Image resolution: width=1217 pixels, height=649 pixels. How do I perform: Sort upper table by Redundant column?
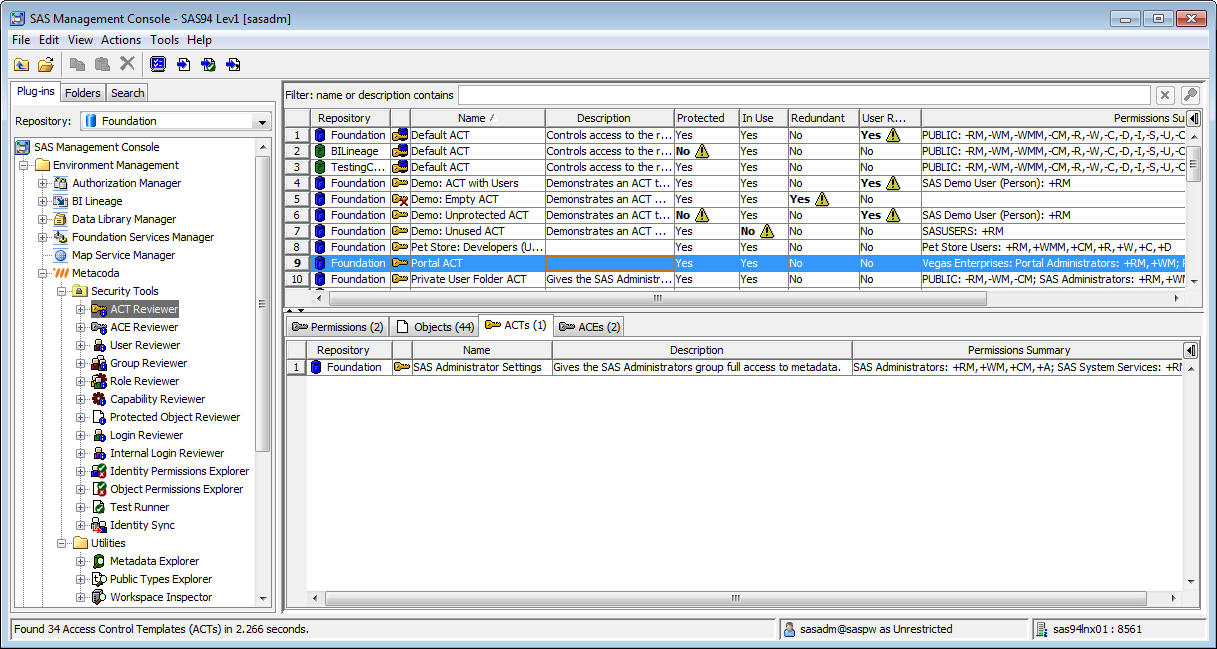coord(823,118)
